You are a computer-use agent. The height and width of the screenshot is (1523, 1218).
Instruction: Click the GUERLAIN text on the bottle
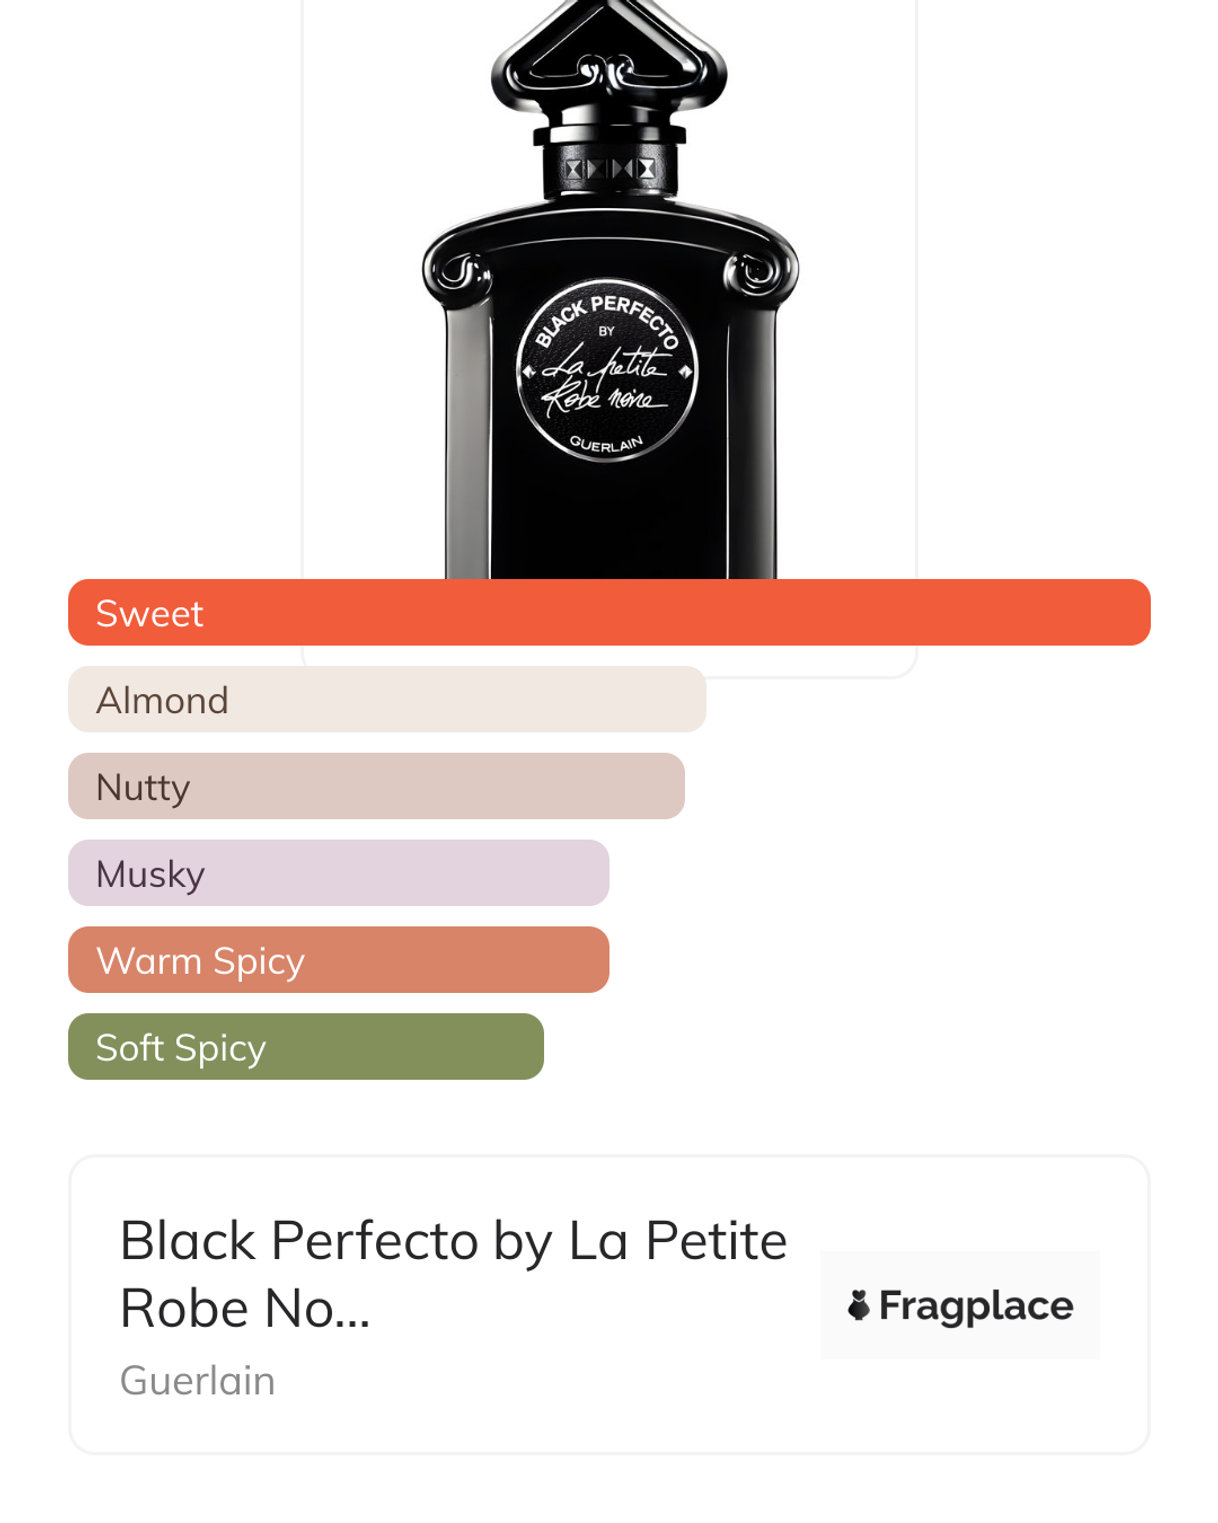606,443
